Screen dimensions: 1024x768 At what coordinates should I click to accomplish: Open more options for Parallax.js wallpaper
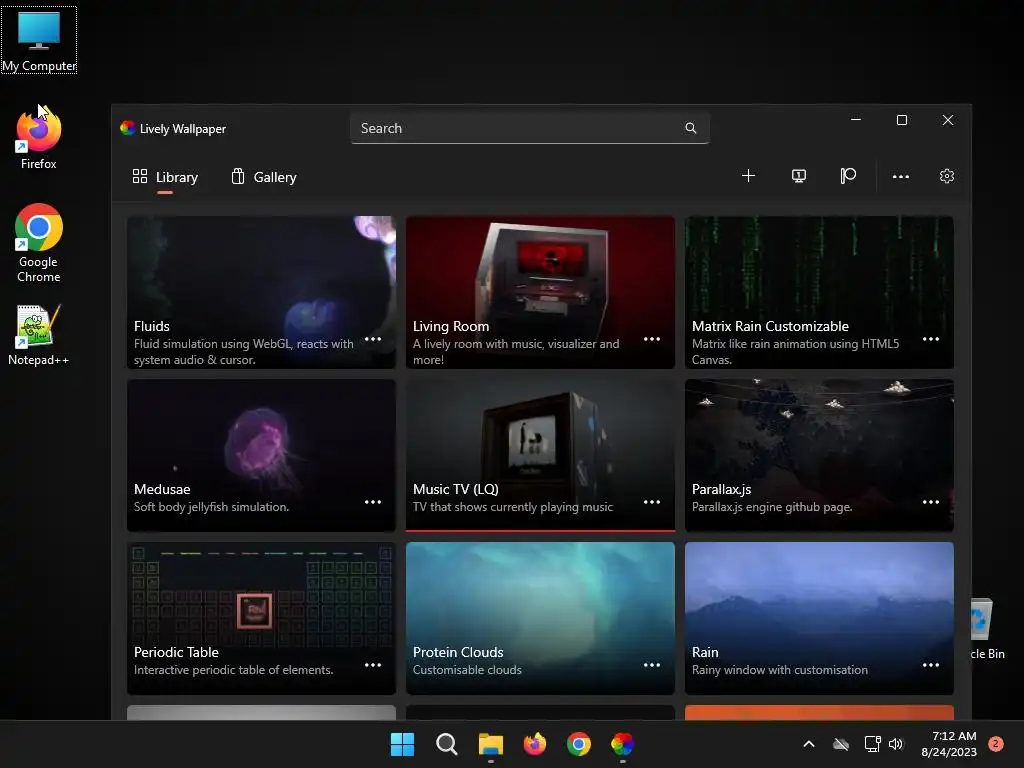[x=931, y=502]
